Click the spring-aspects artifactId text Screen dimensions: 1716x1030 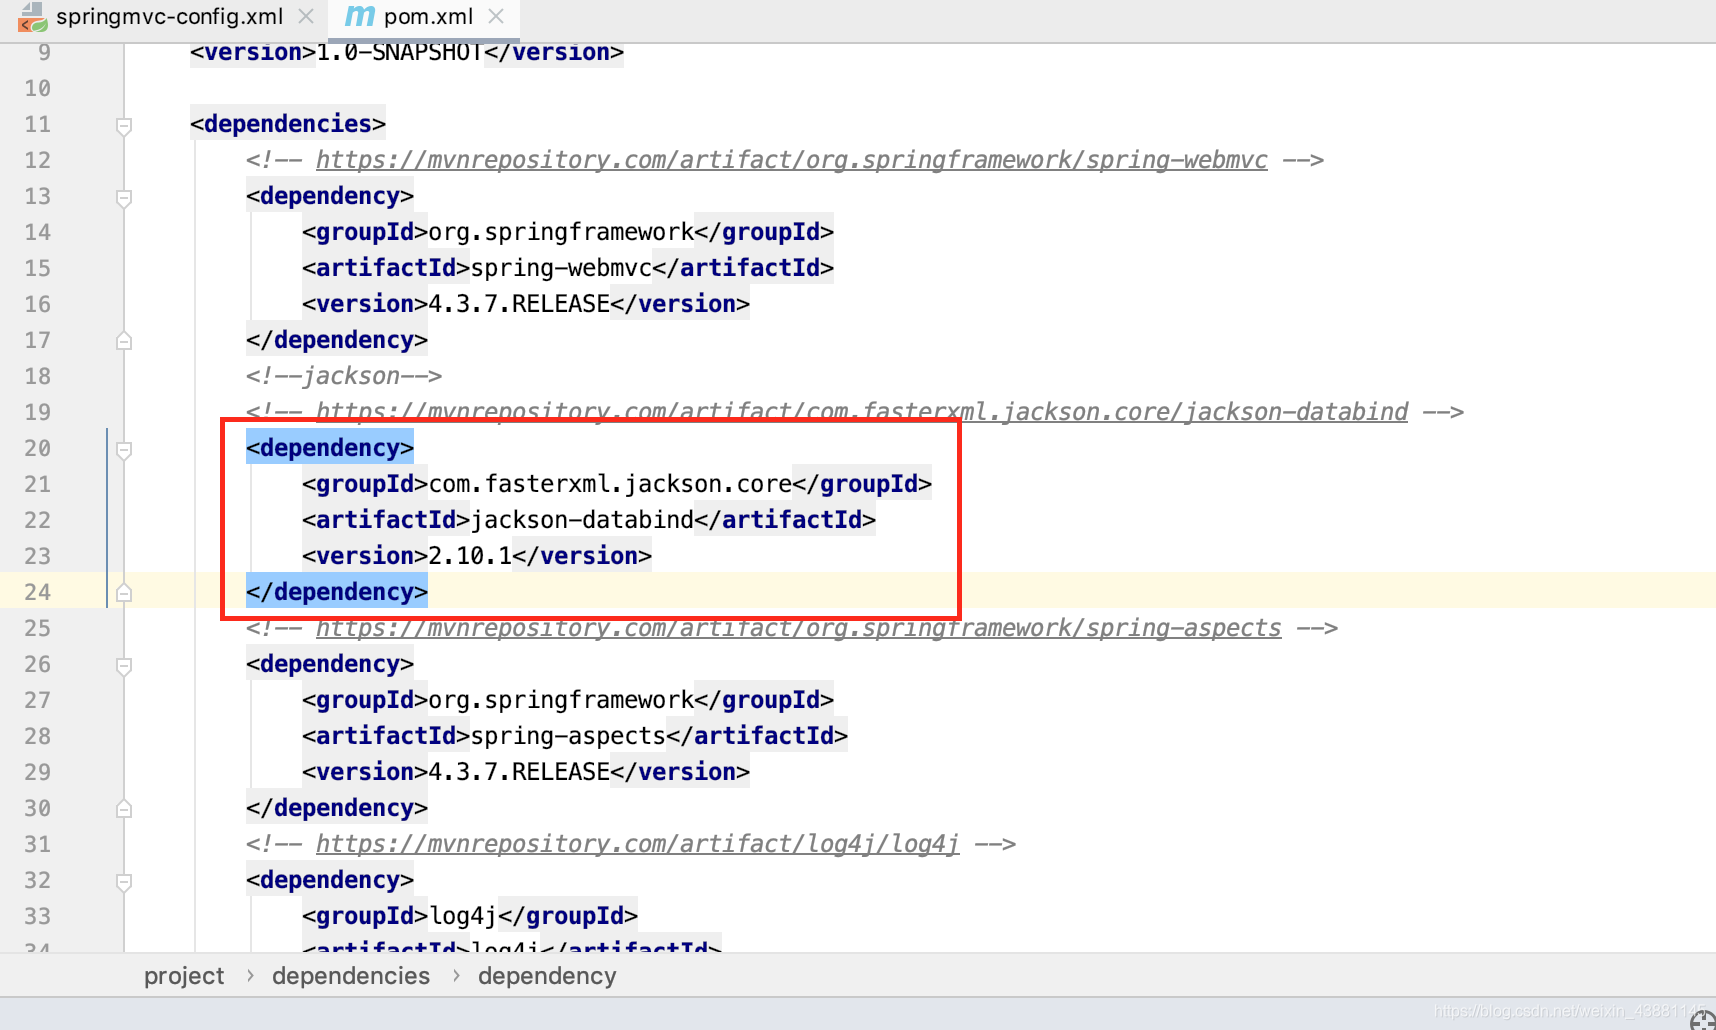568,736
